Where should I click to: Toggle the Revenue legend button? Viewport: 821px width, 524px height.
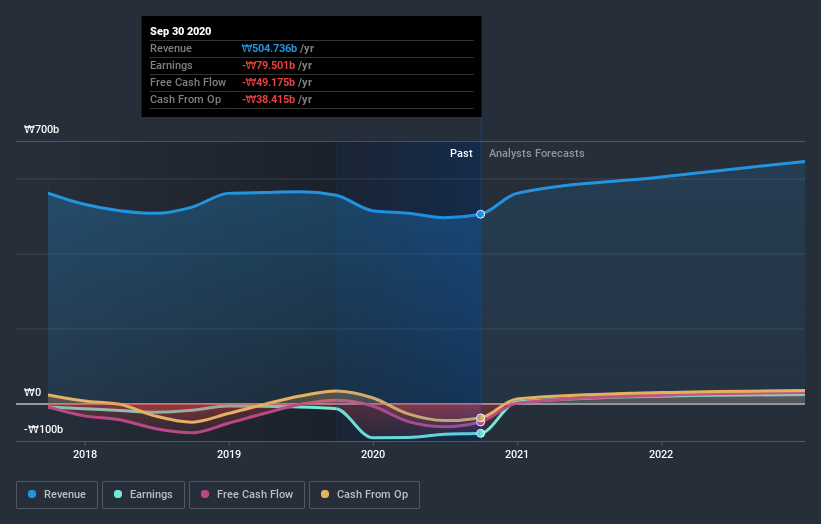coord(57,495)
